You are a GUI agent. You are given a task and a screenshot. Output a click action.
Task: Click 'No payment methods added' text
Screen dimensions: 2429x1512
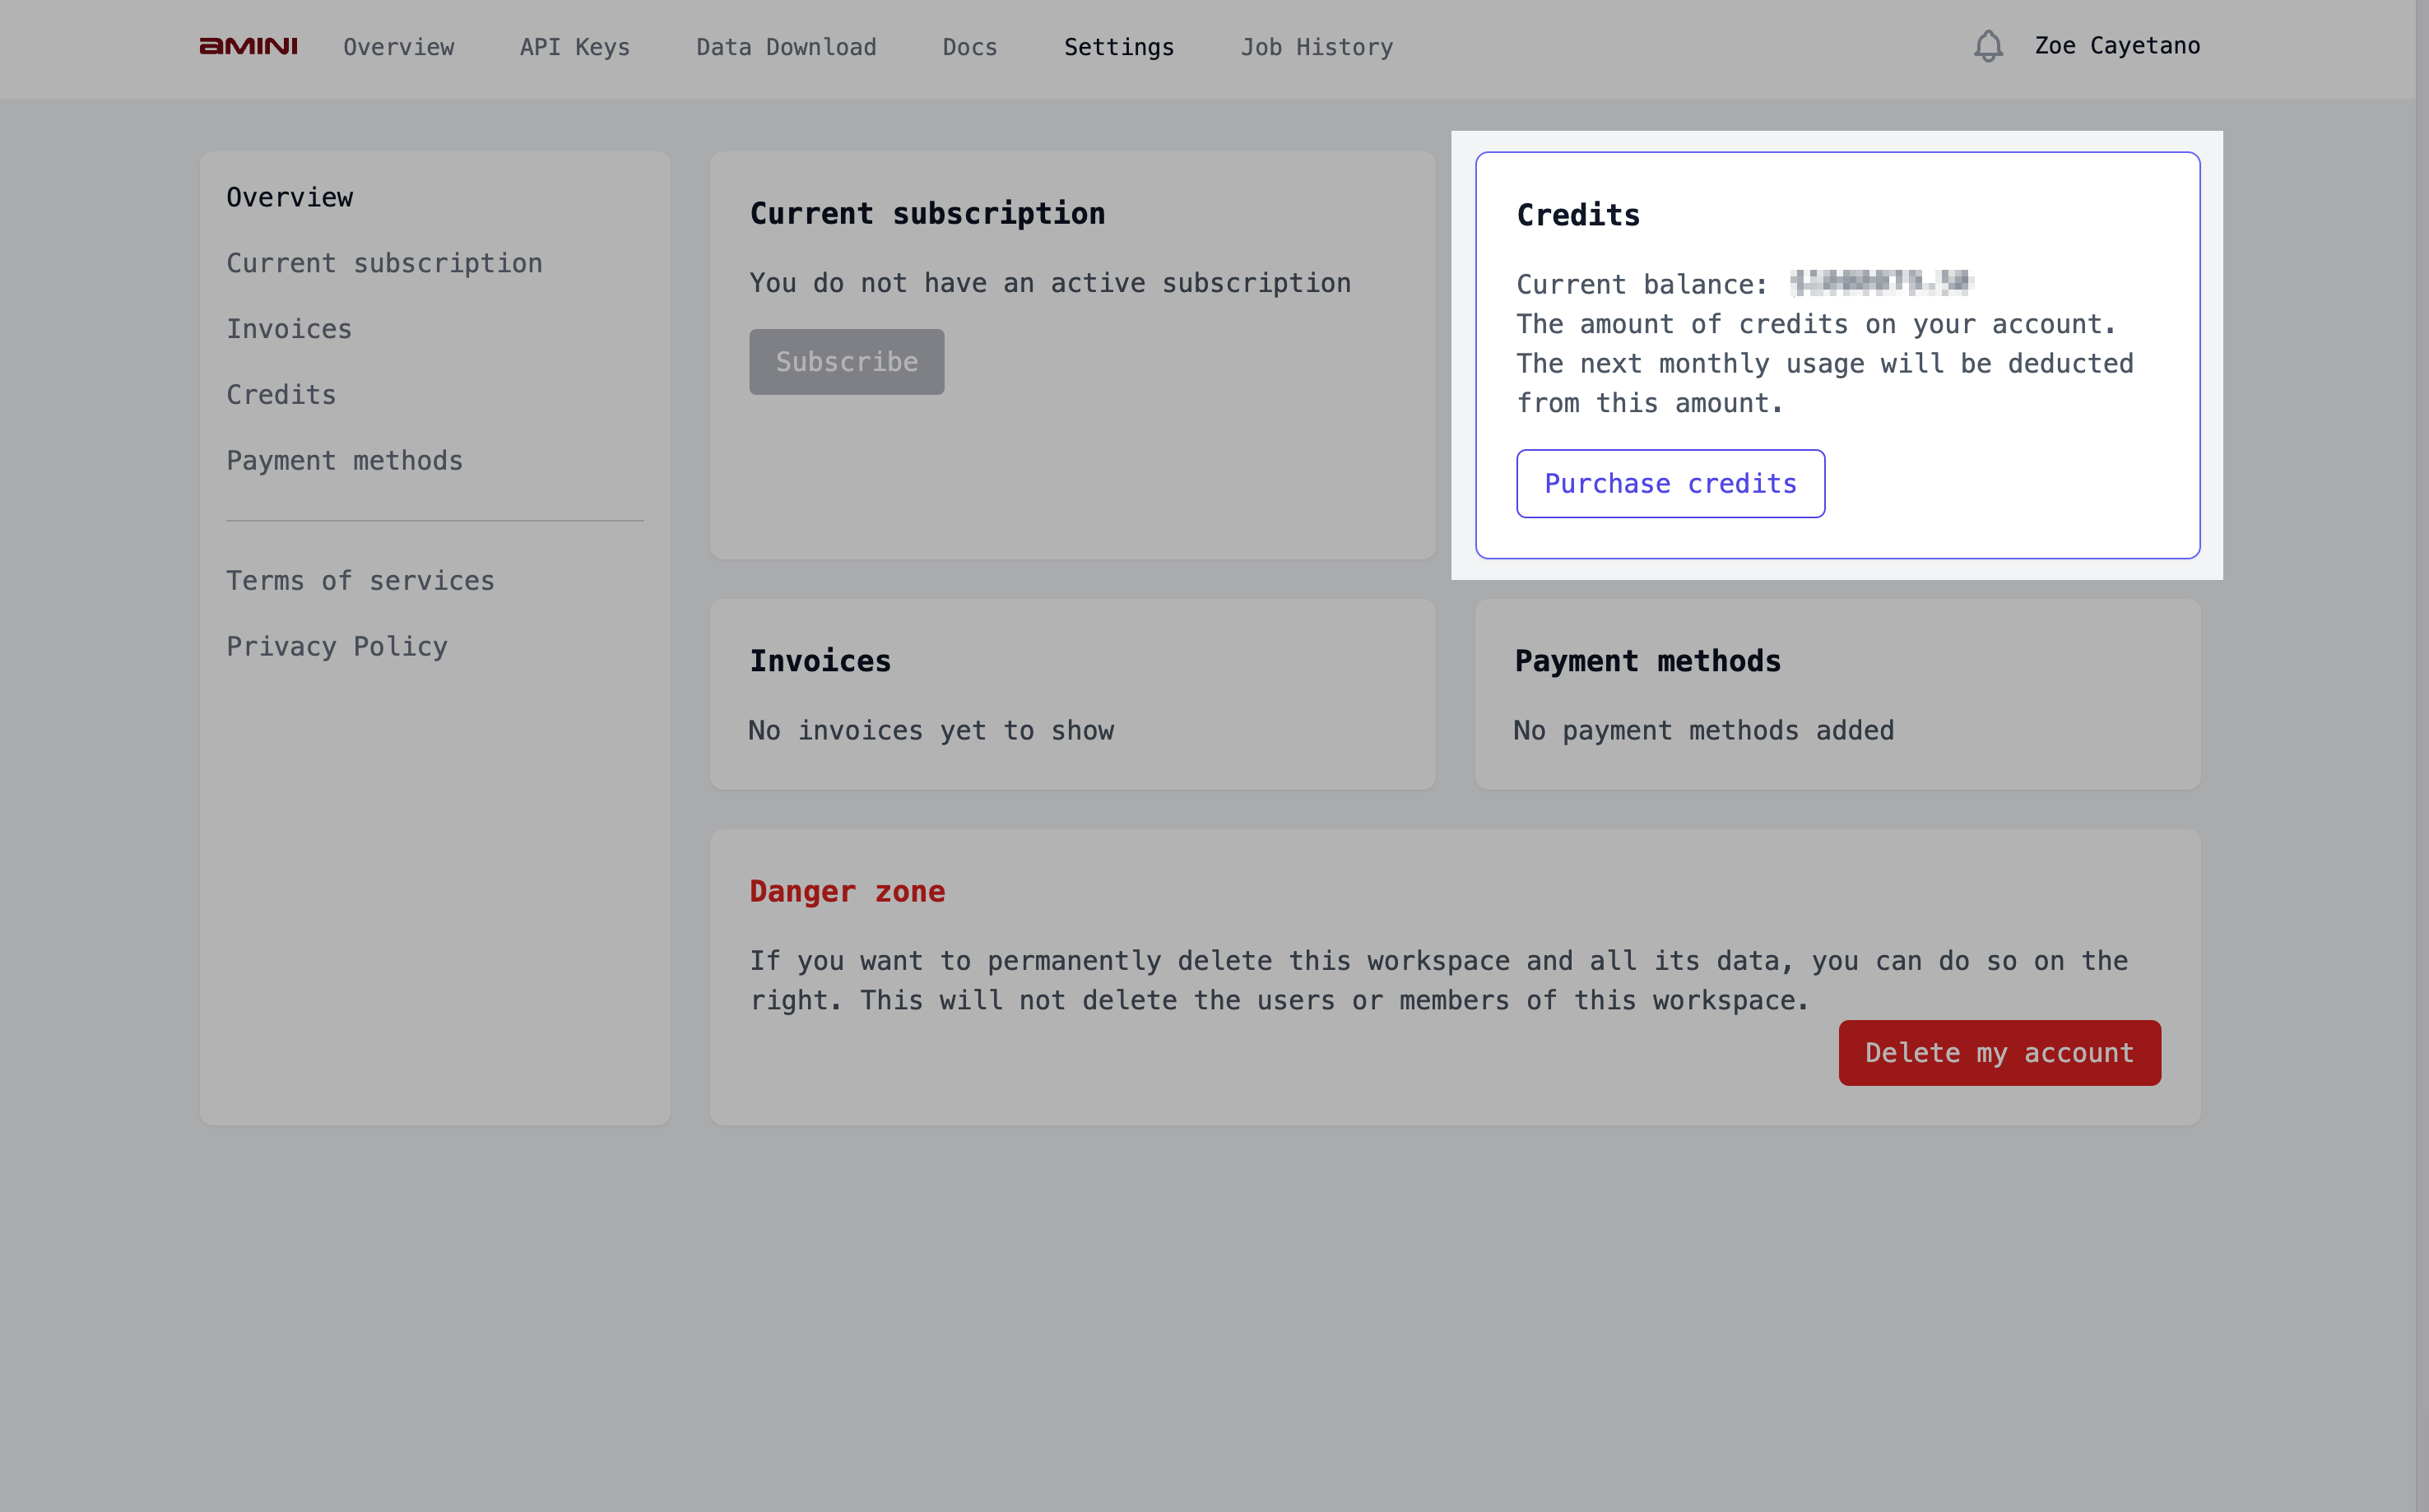coord(1703,731)
